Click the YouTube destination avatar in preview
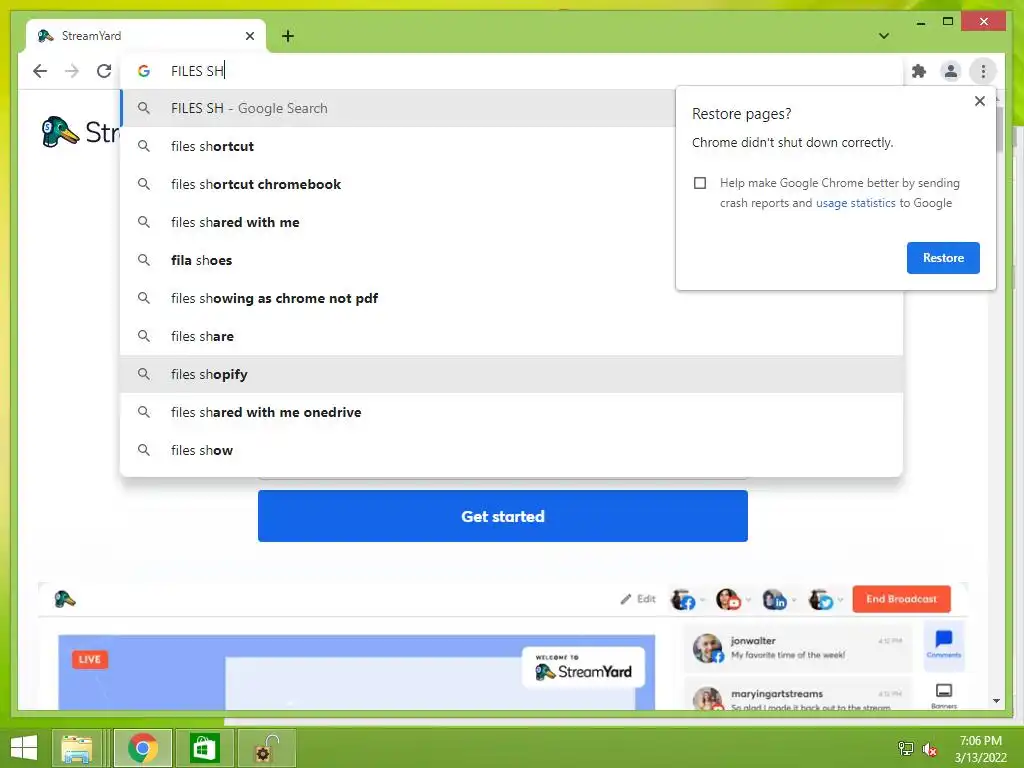This screenshot has width=1024, height=768. click(728, 599)
